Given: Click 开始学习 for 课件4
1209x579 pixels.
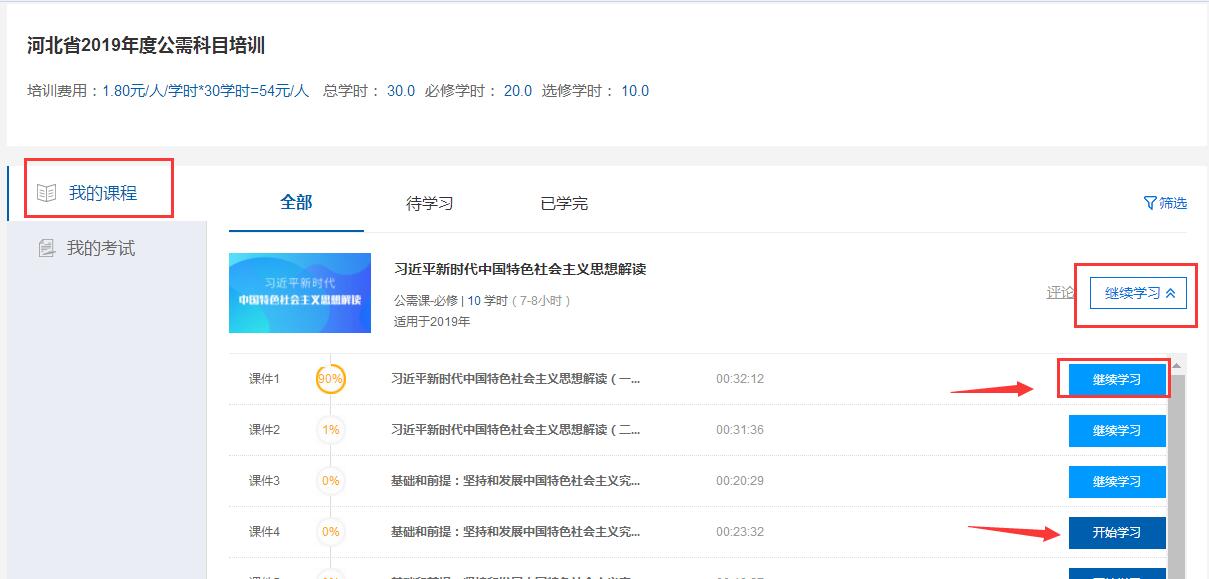Looking at the screenshot, I should coord(1117,532).
